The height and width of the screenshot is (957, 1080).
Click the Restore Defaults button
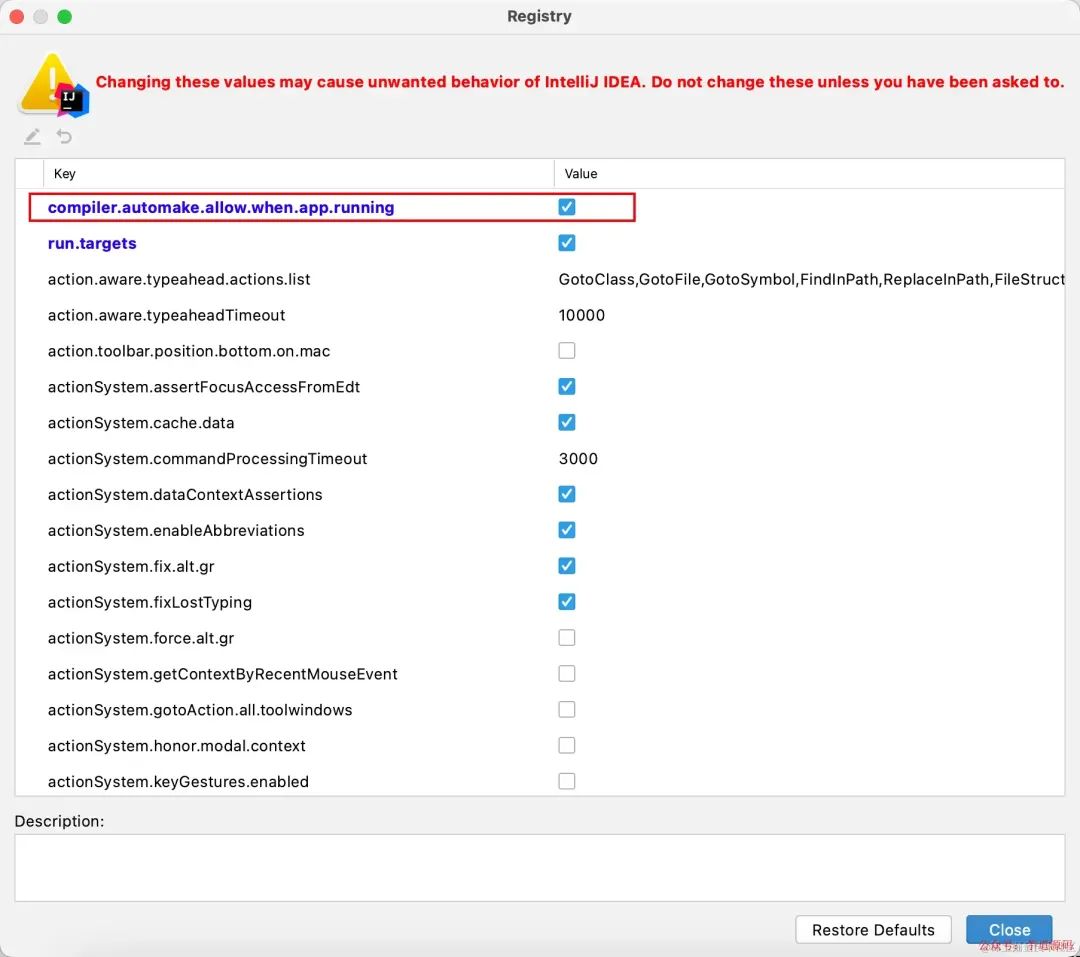click(x=873, y=929)
